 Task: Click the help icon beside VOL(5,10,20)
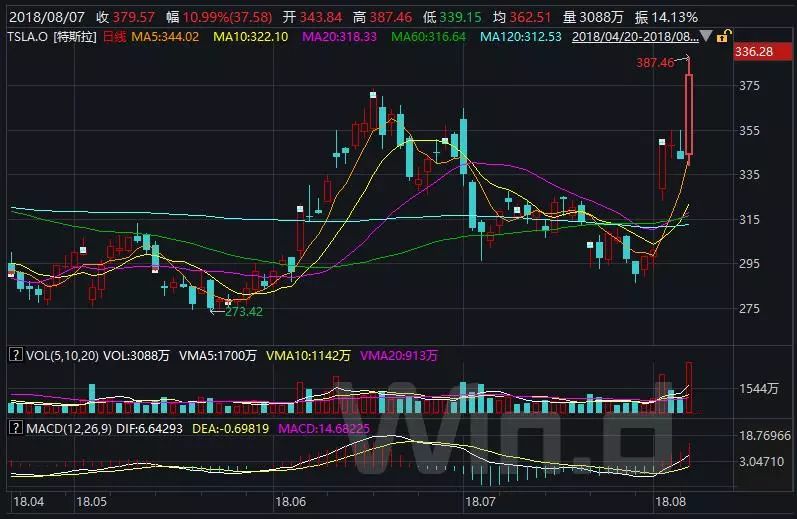[14, 354]
